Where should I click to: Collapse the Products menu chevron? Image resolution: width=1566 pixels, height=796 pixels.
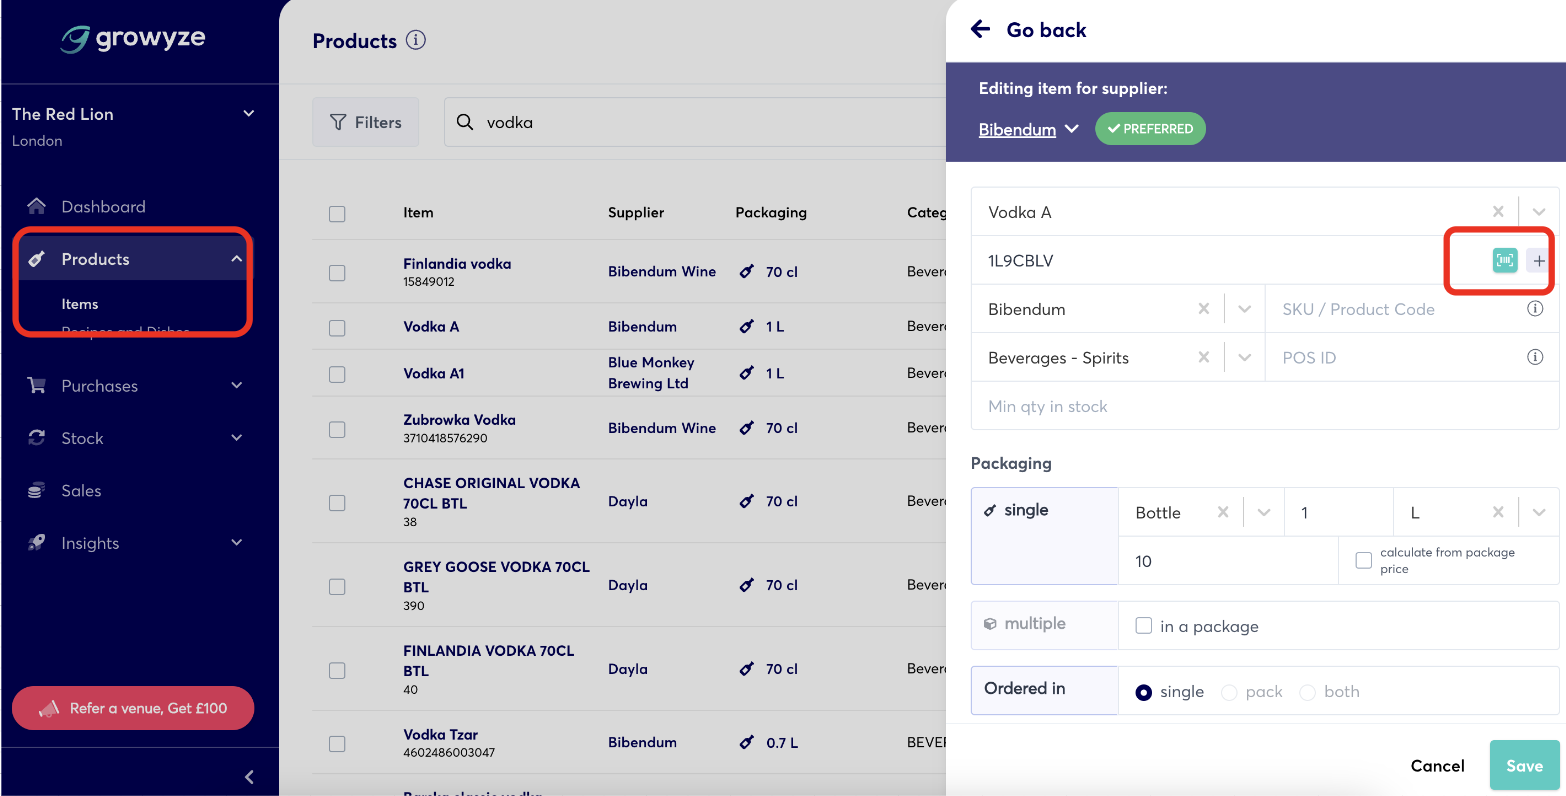click(x=237, y=259)
